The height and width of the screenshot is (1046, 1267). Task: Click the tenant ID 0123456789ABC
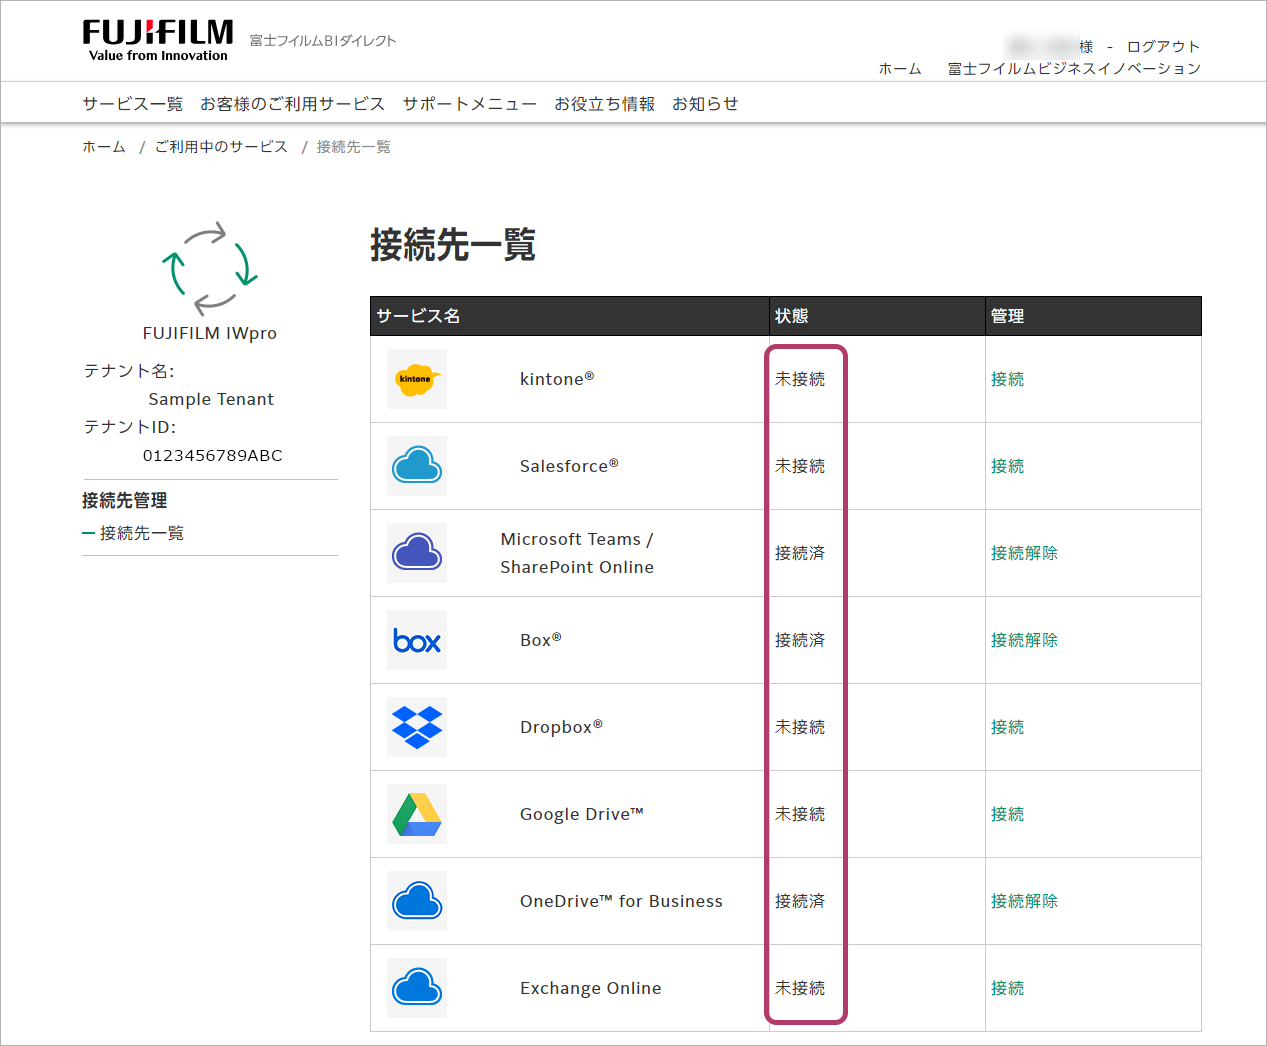point(213,455)
